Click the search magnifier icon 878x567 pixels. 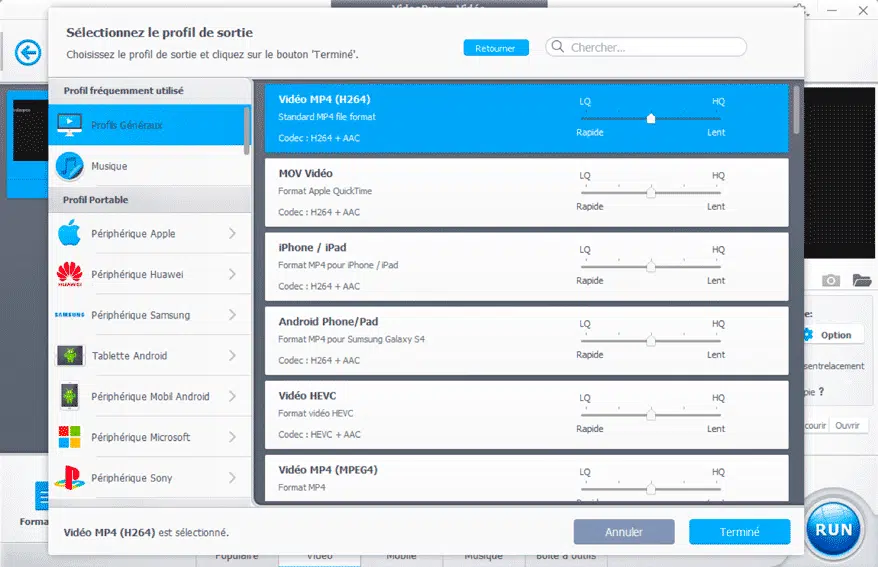click(x=558, y=46)
